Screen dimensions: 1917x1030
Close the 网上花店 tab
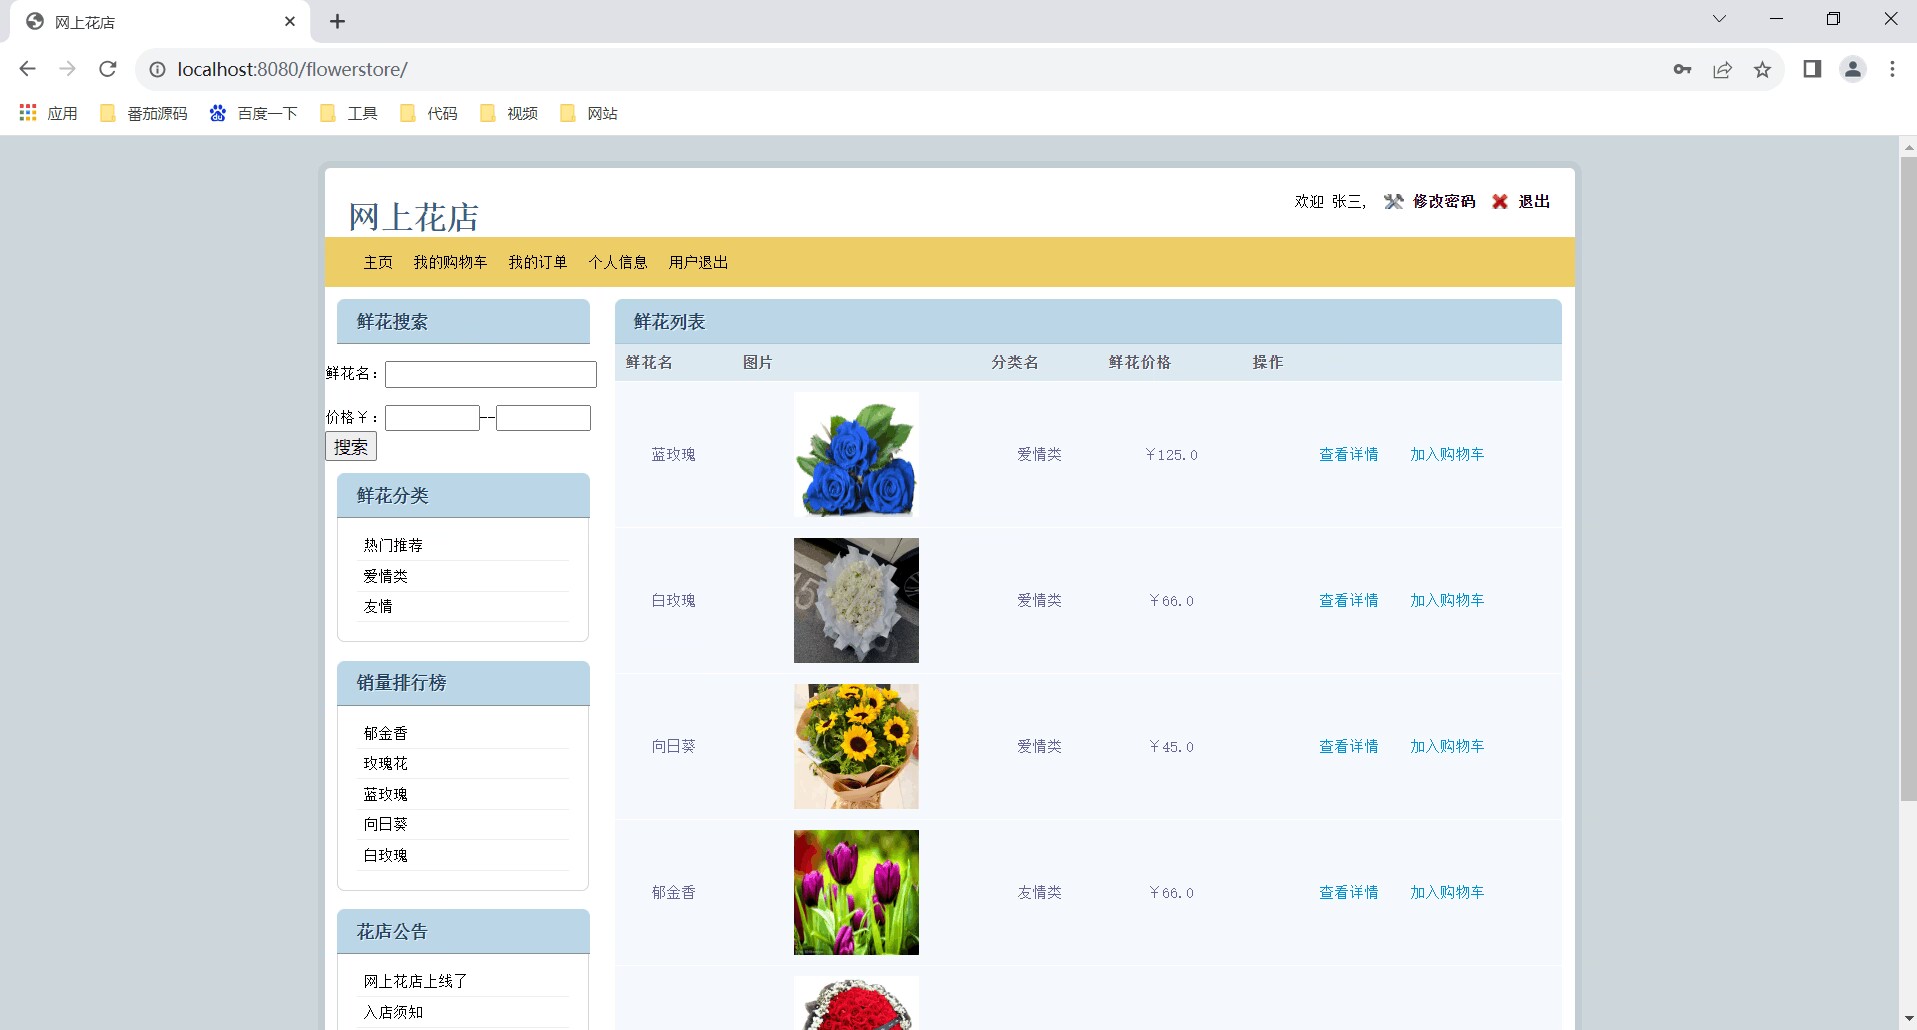290,21
